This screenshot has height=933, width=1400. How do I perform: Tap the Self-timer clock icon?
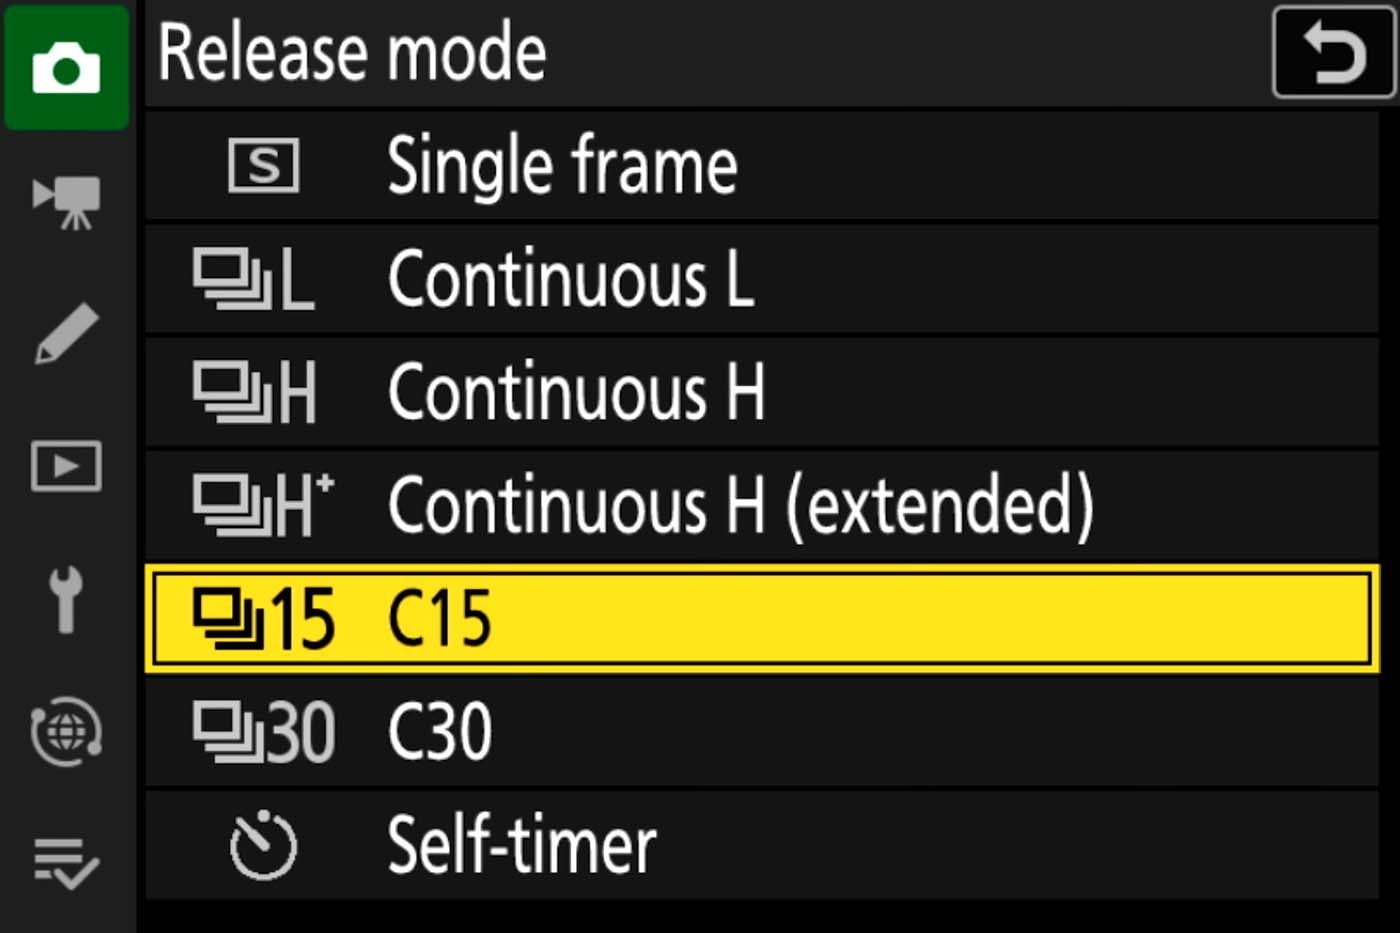point(263,847)
